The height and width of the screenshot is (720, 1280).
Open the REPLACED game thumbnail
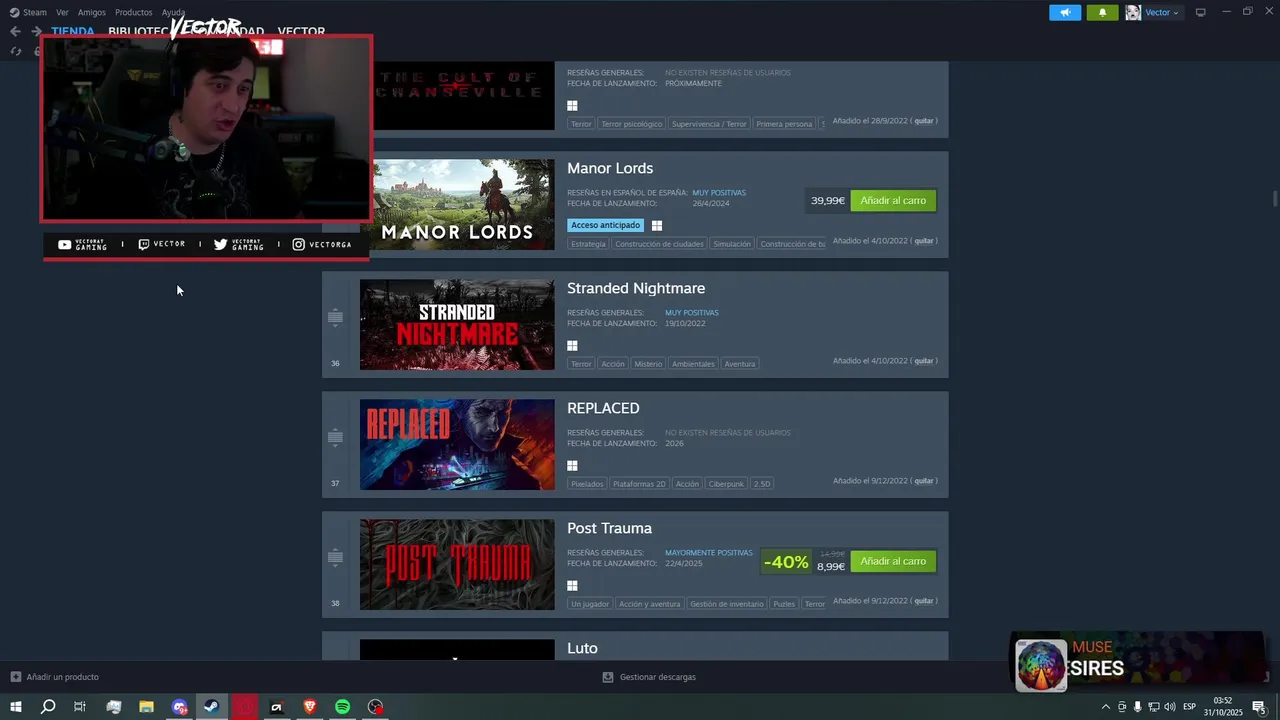(457, 445)
